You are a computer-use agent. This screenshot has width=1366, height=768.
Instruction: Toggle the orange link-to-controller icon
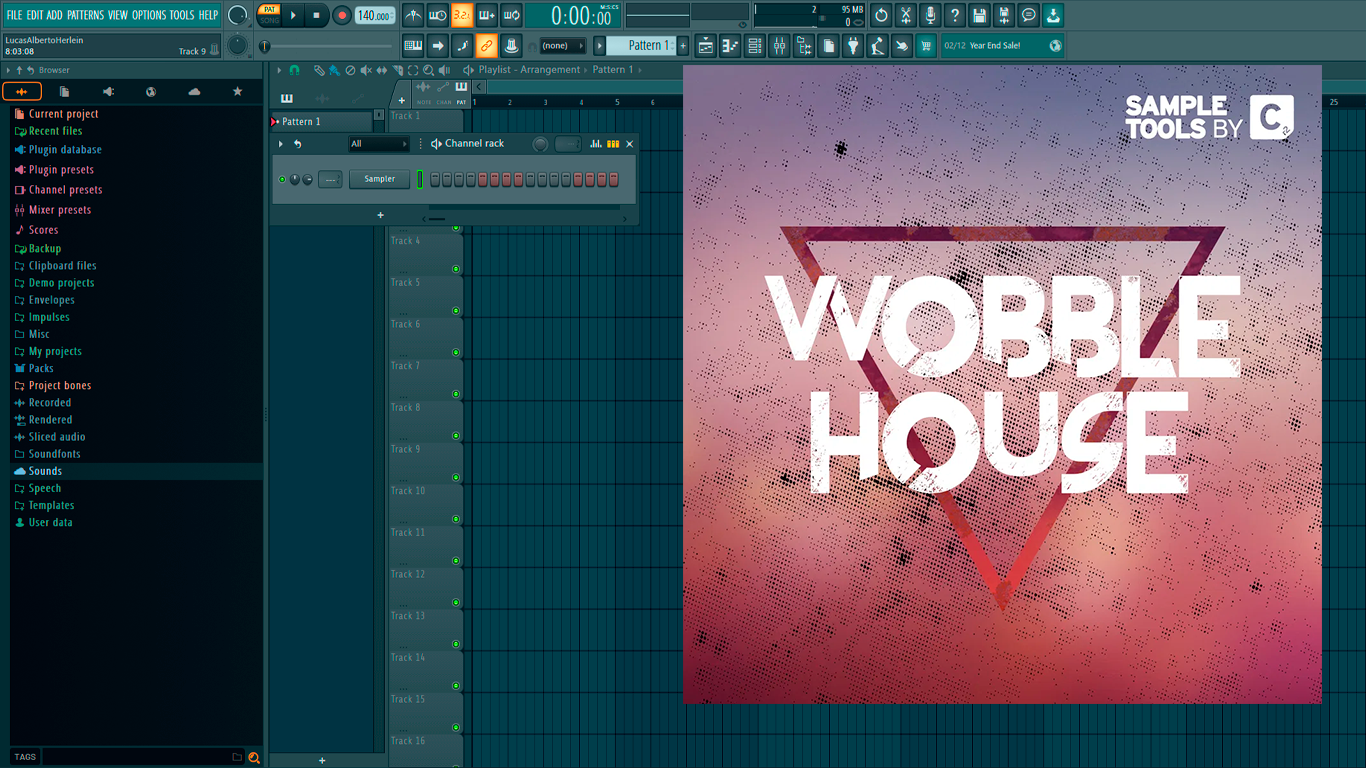pos(486,46)
